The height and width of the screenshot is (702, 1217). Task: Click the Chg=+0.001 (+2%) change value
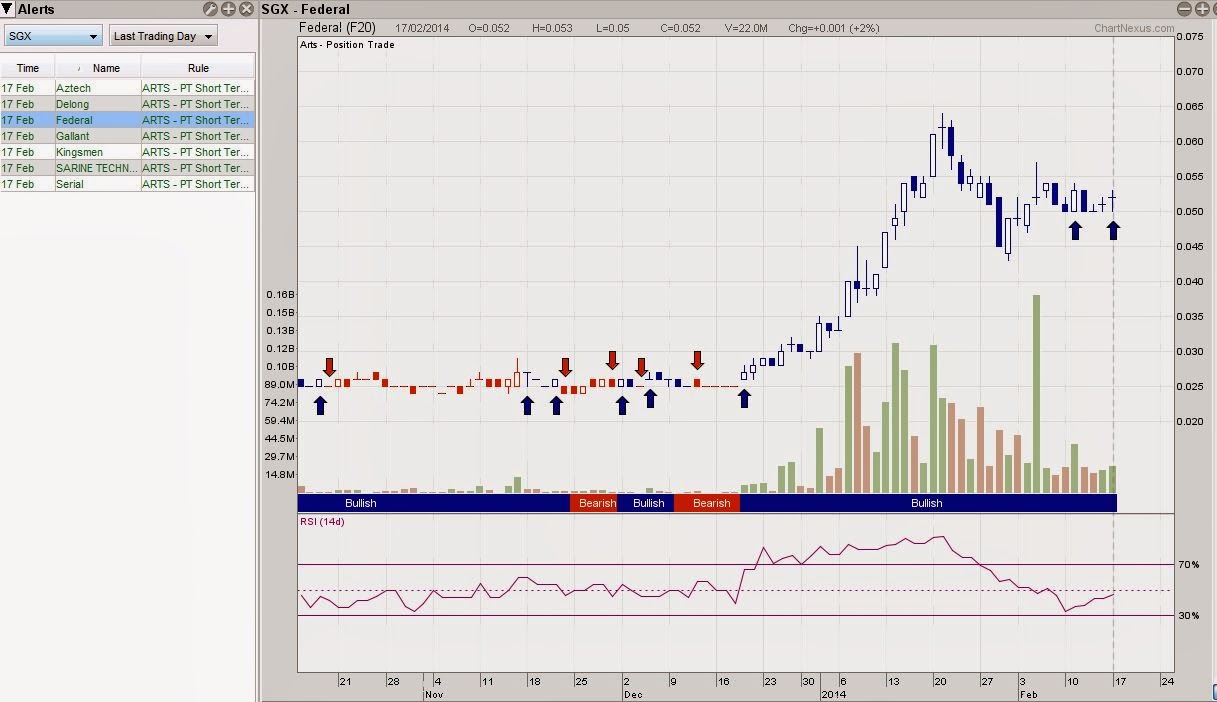coord(834,29)
